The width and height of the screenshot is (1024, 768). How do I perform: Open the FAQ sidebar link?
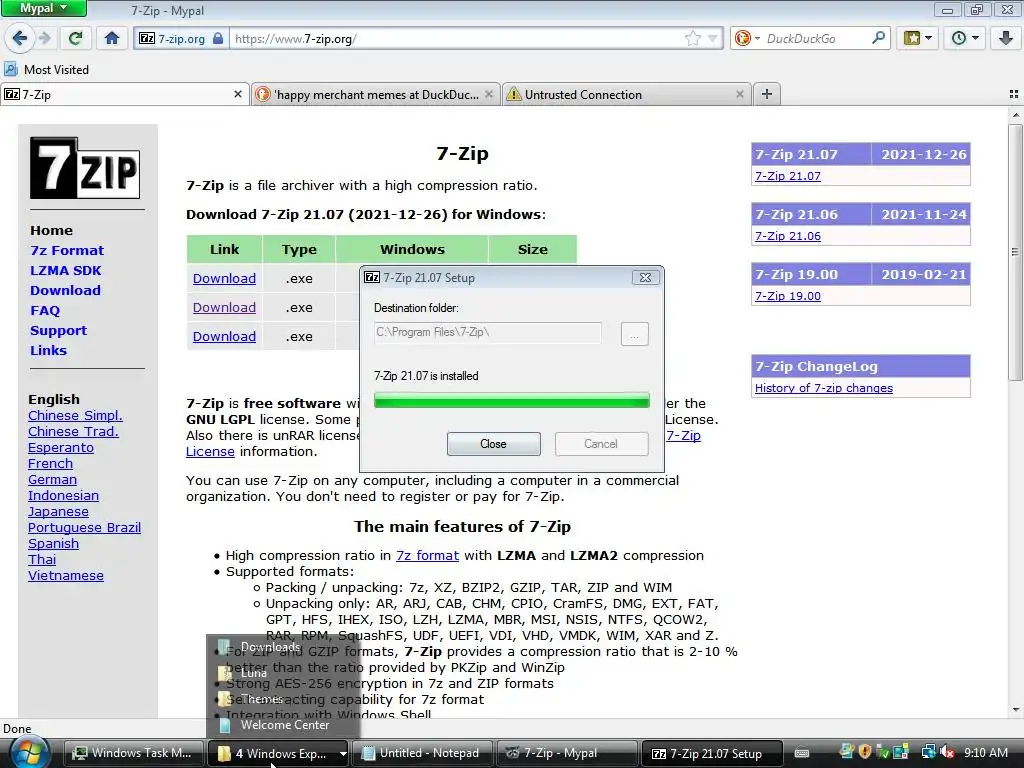(44, 311)
